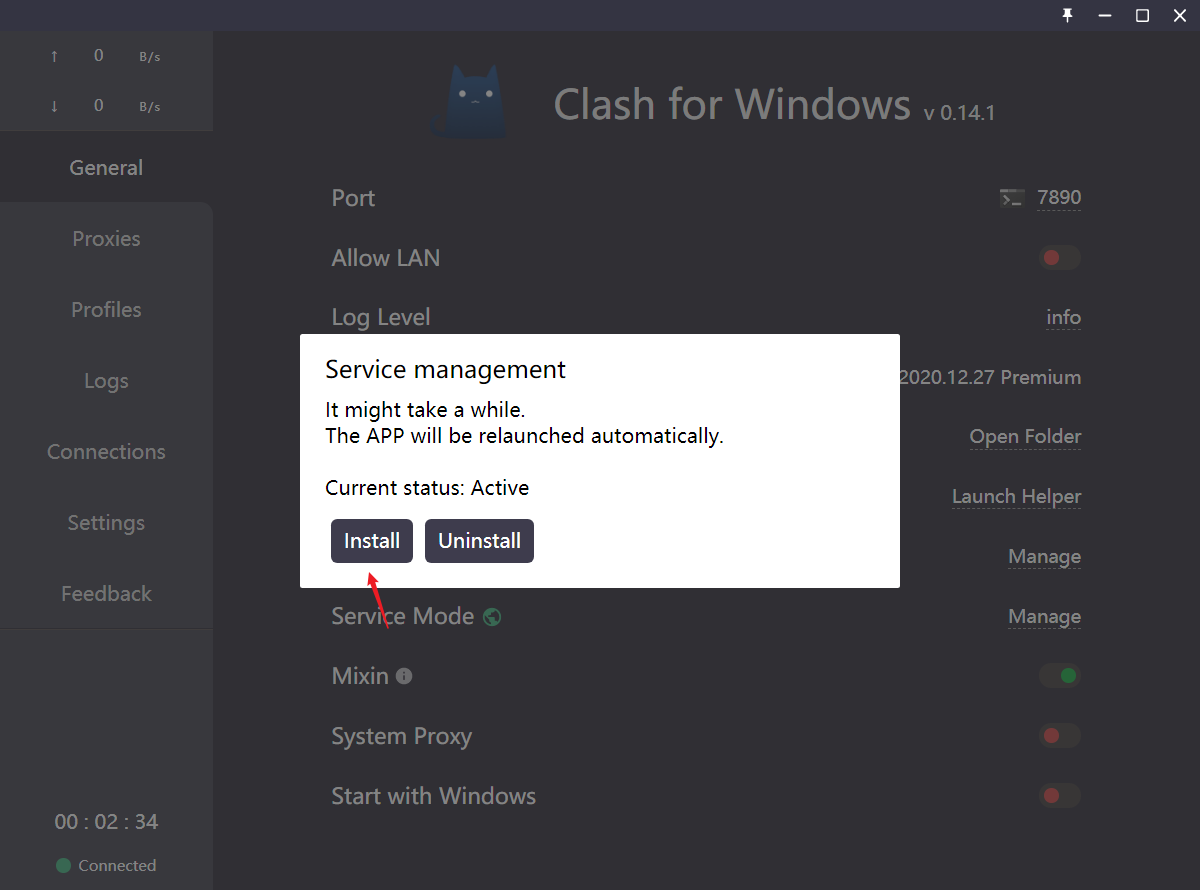Viewport: 1200px width, 890px height.
Task: Maximize the Clash window
Action: tap(1142, 15)
